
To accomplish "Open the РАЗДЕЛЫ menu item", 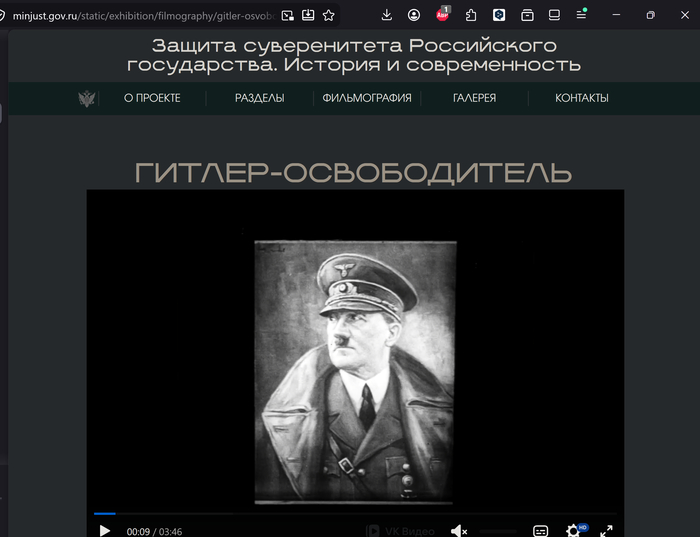I will click(260, 98).
